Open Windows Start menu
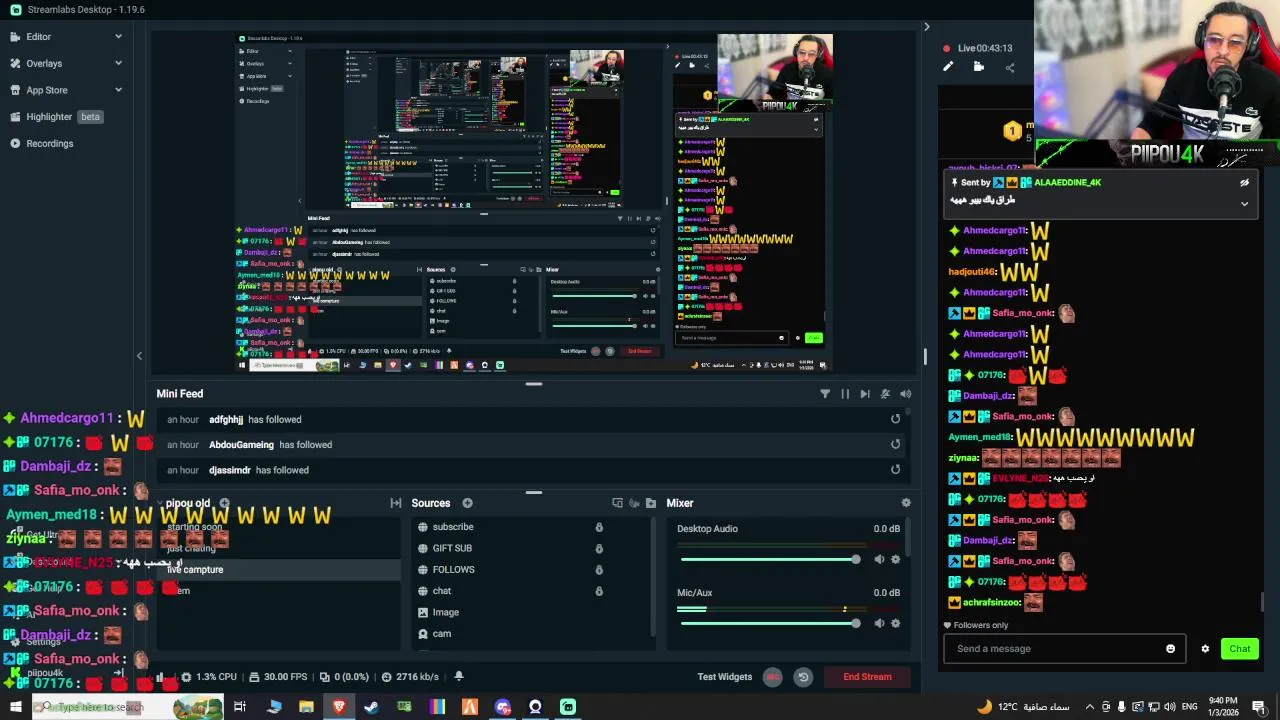The height and width of the screenshot is (720, 1280). pyautogui.click(x=15, y=707)
